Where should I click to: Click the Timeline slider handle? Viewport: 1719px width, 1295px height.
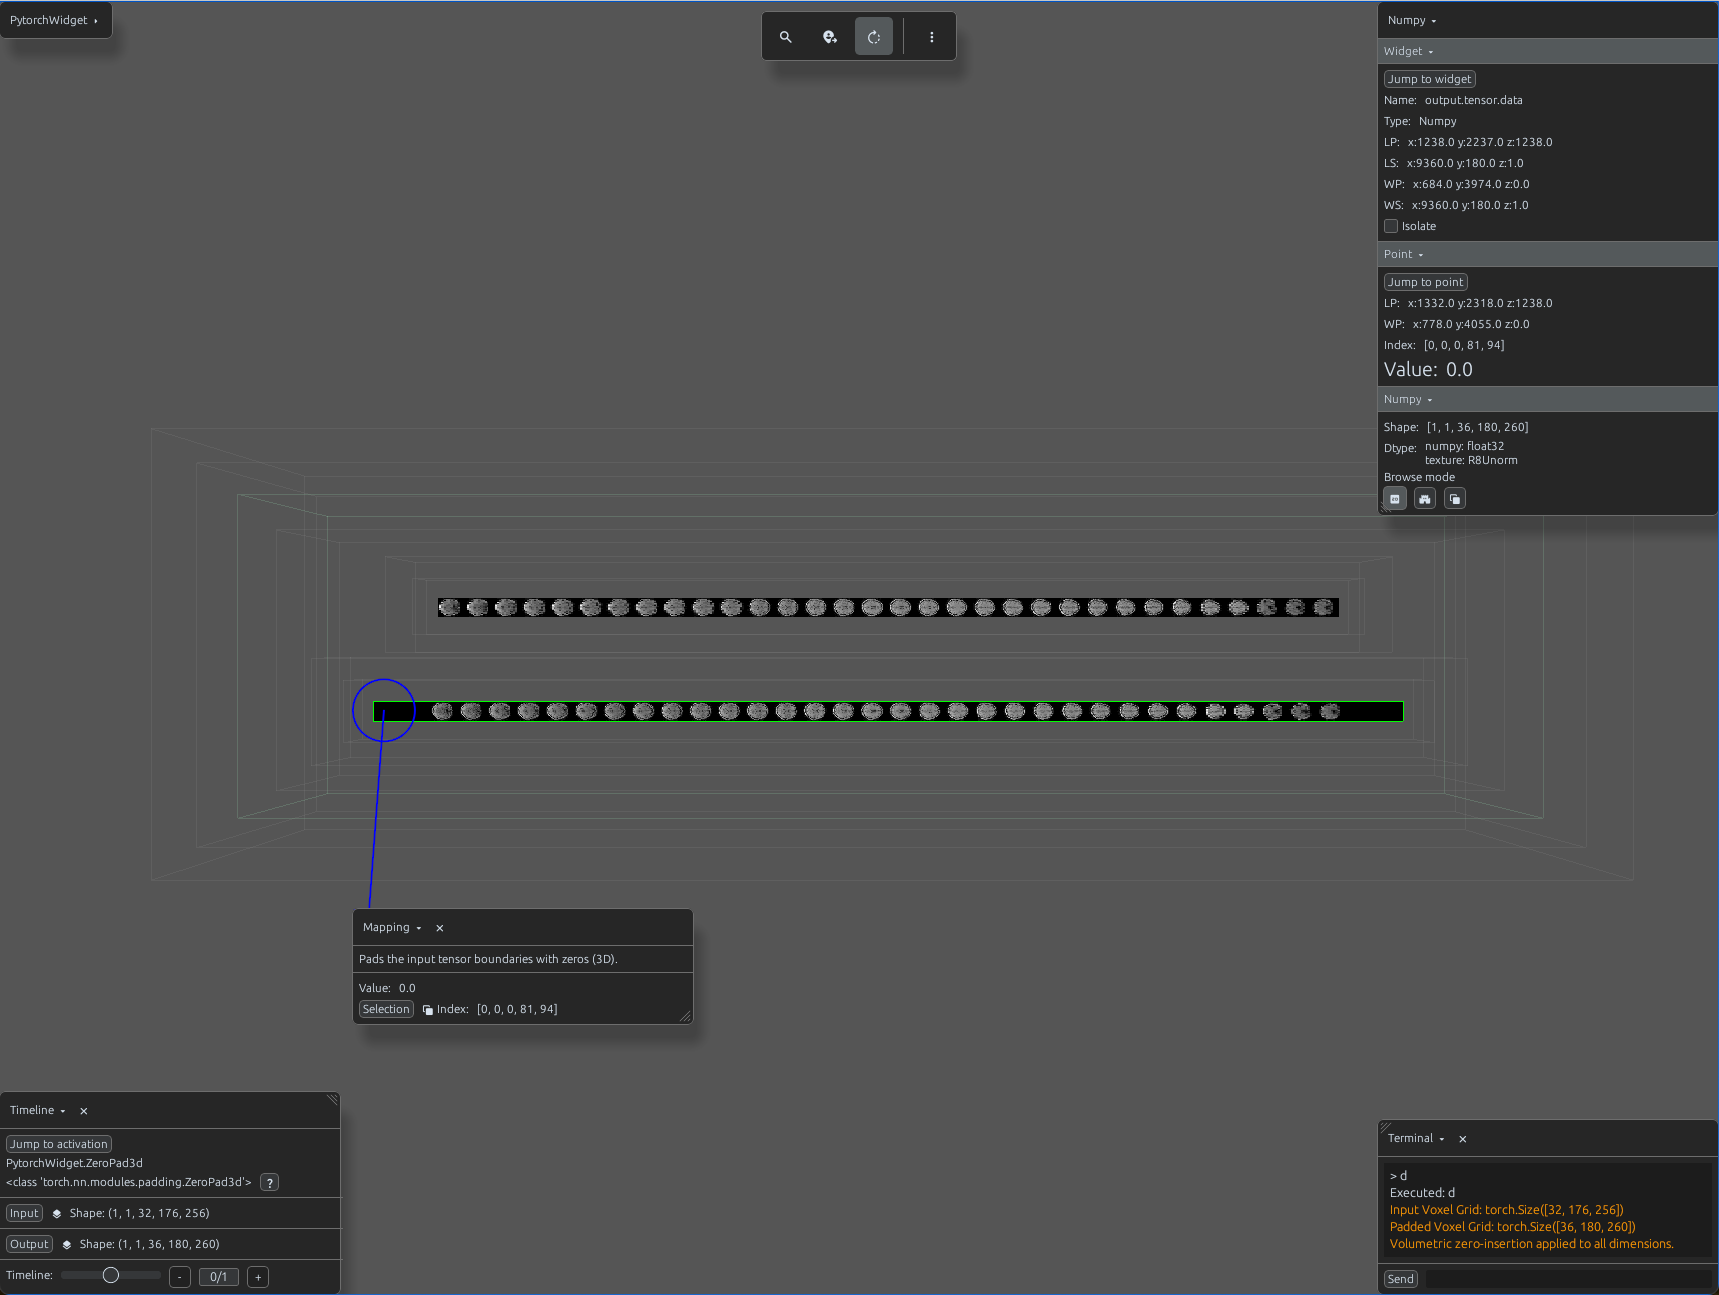111,1276
